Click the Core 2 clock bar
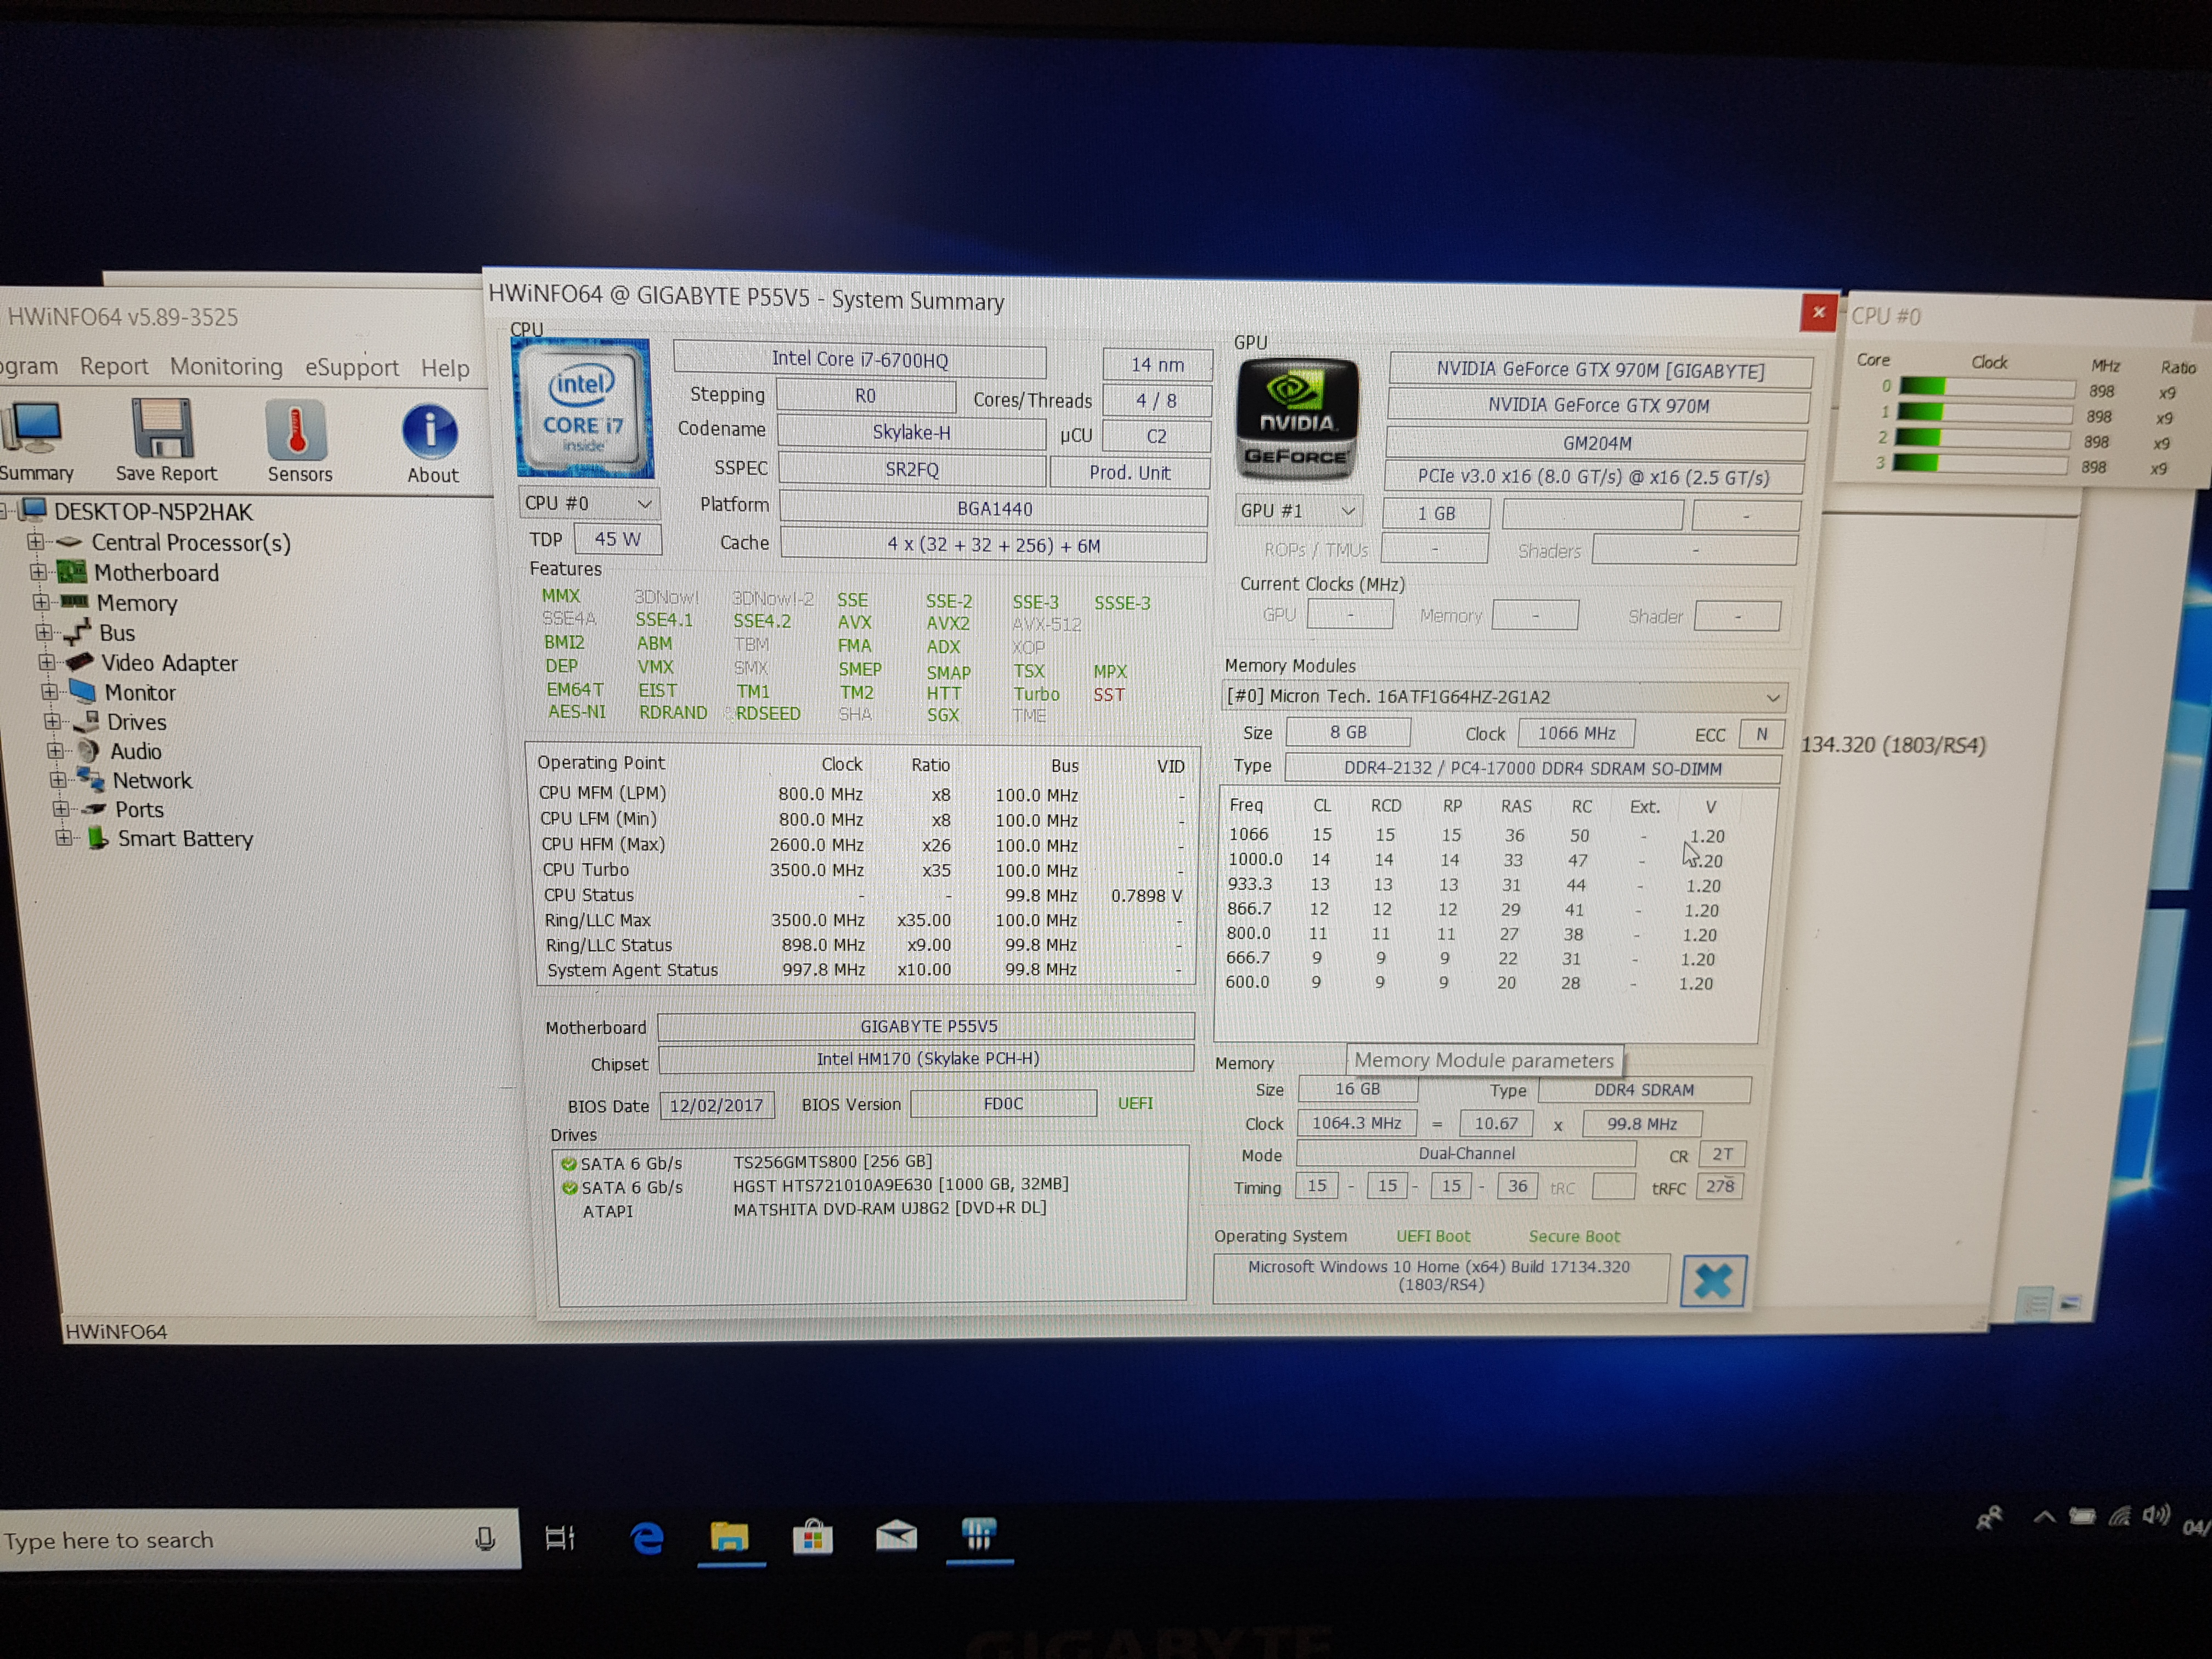Screen dimensions: 2212x1659 pyautogui.click(x=1981, y=438)
